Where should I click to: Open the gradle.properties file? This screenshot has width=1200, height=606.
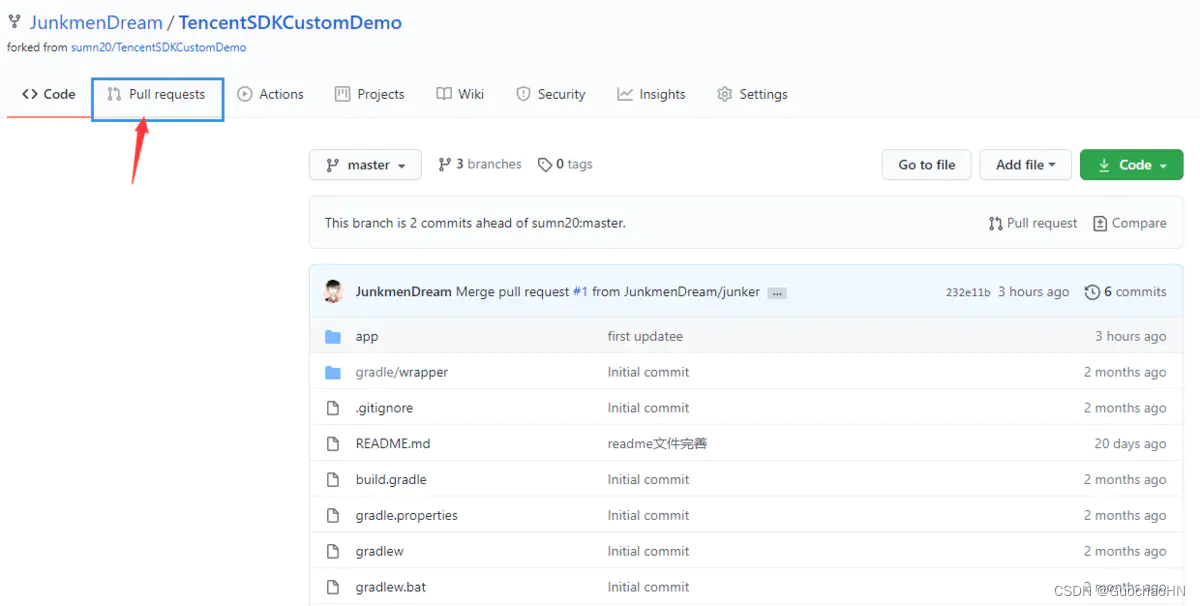click(407, 516)
